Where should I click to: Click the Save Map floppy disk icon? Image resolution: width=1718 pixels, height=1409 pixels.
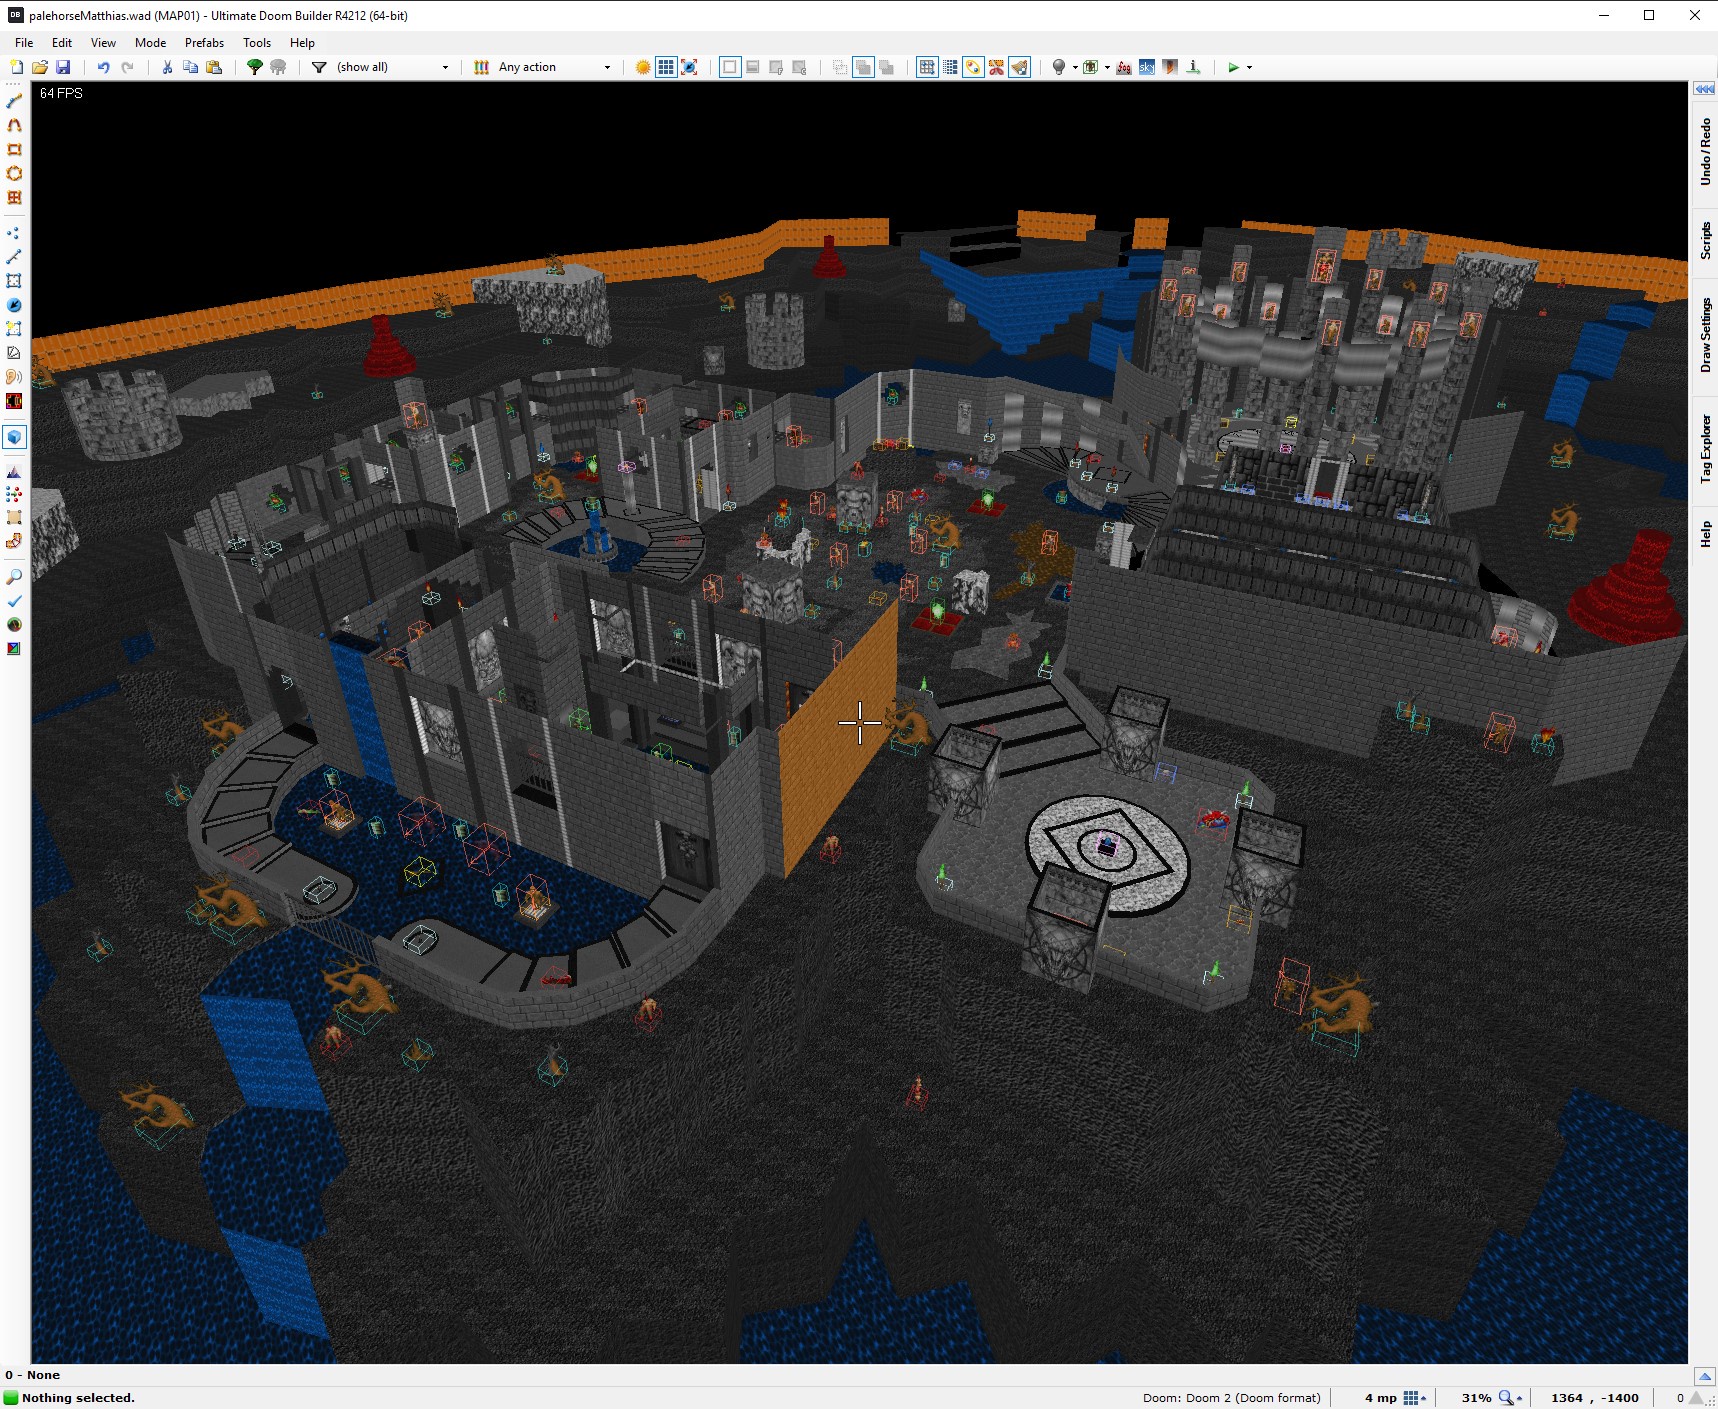[x=63, y=67]
